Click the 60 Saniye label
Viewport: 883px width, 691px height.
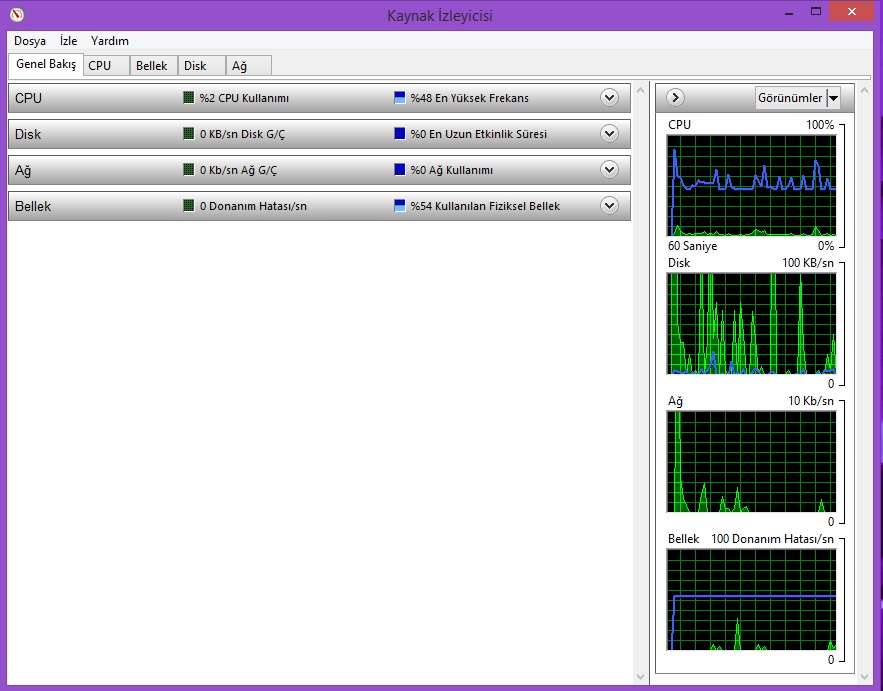click(693, 246)
